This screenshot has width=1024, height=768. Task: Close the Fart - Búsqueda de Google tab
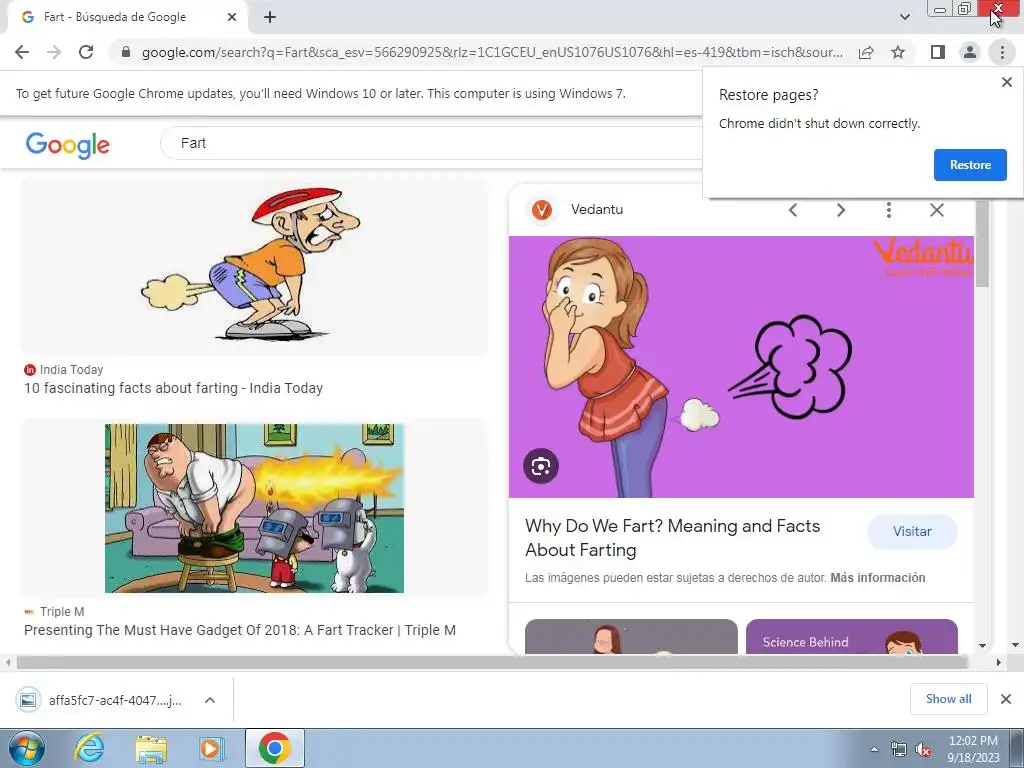tap(232, 17)
